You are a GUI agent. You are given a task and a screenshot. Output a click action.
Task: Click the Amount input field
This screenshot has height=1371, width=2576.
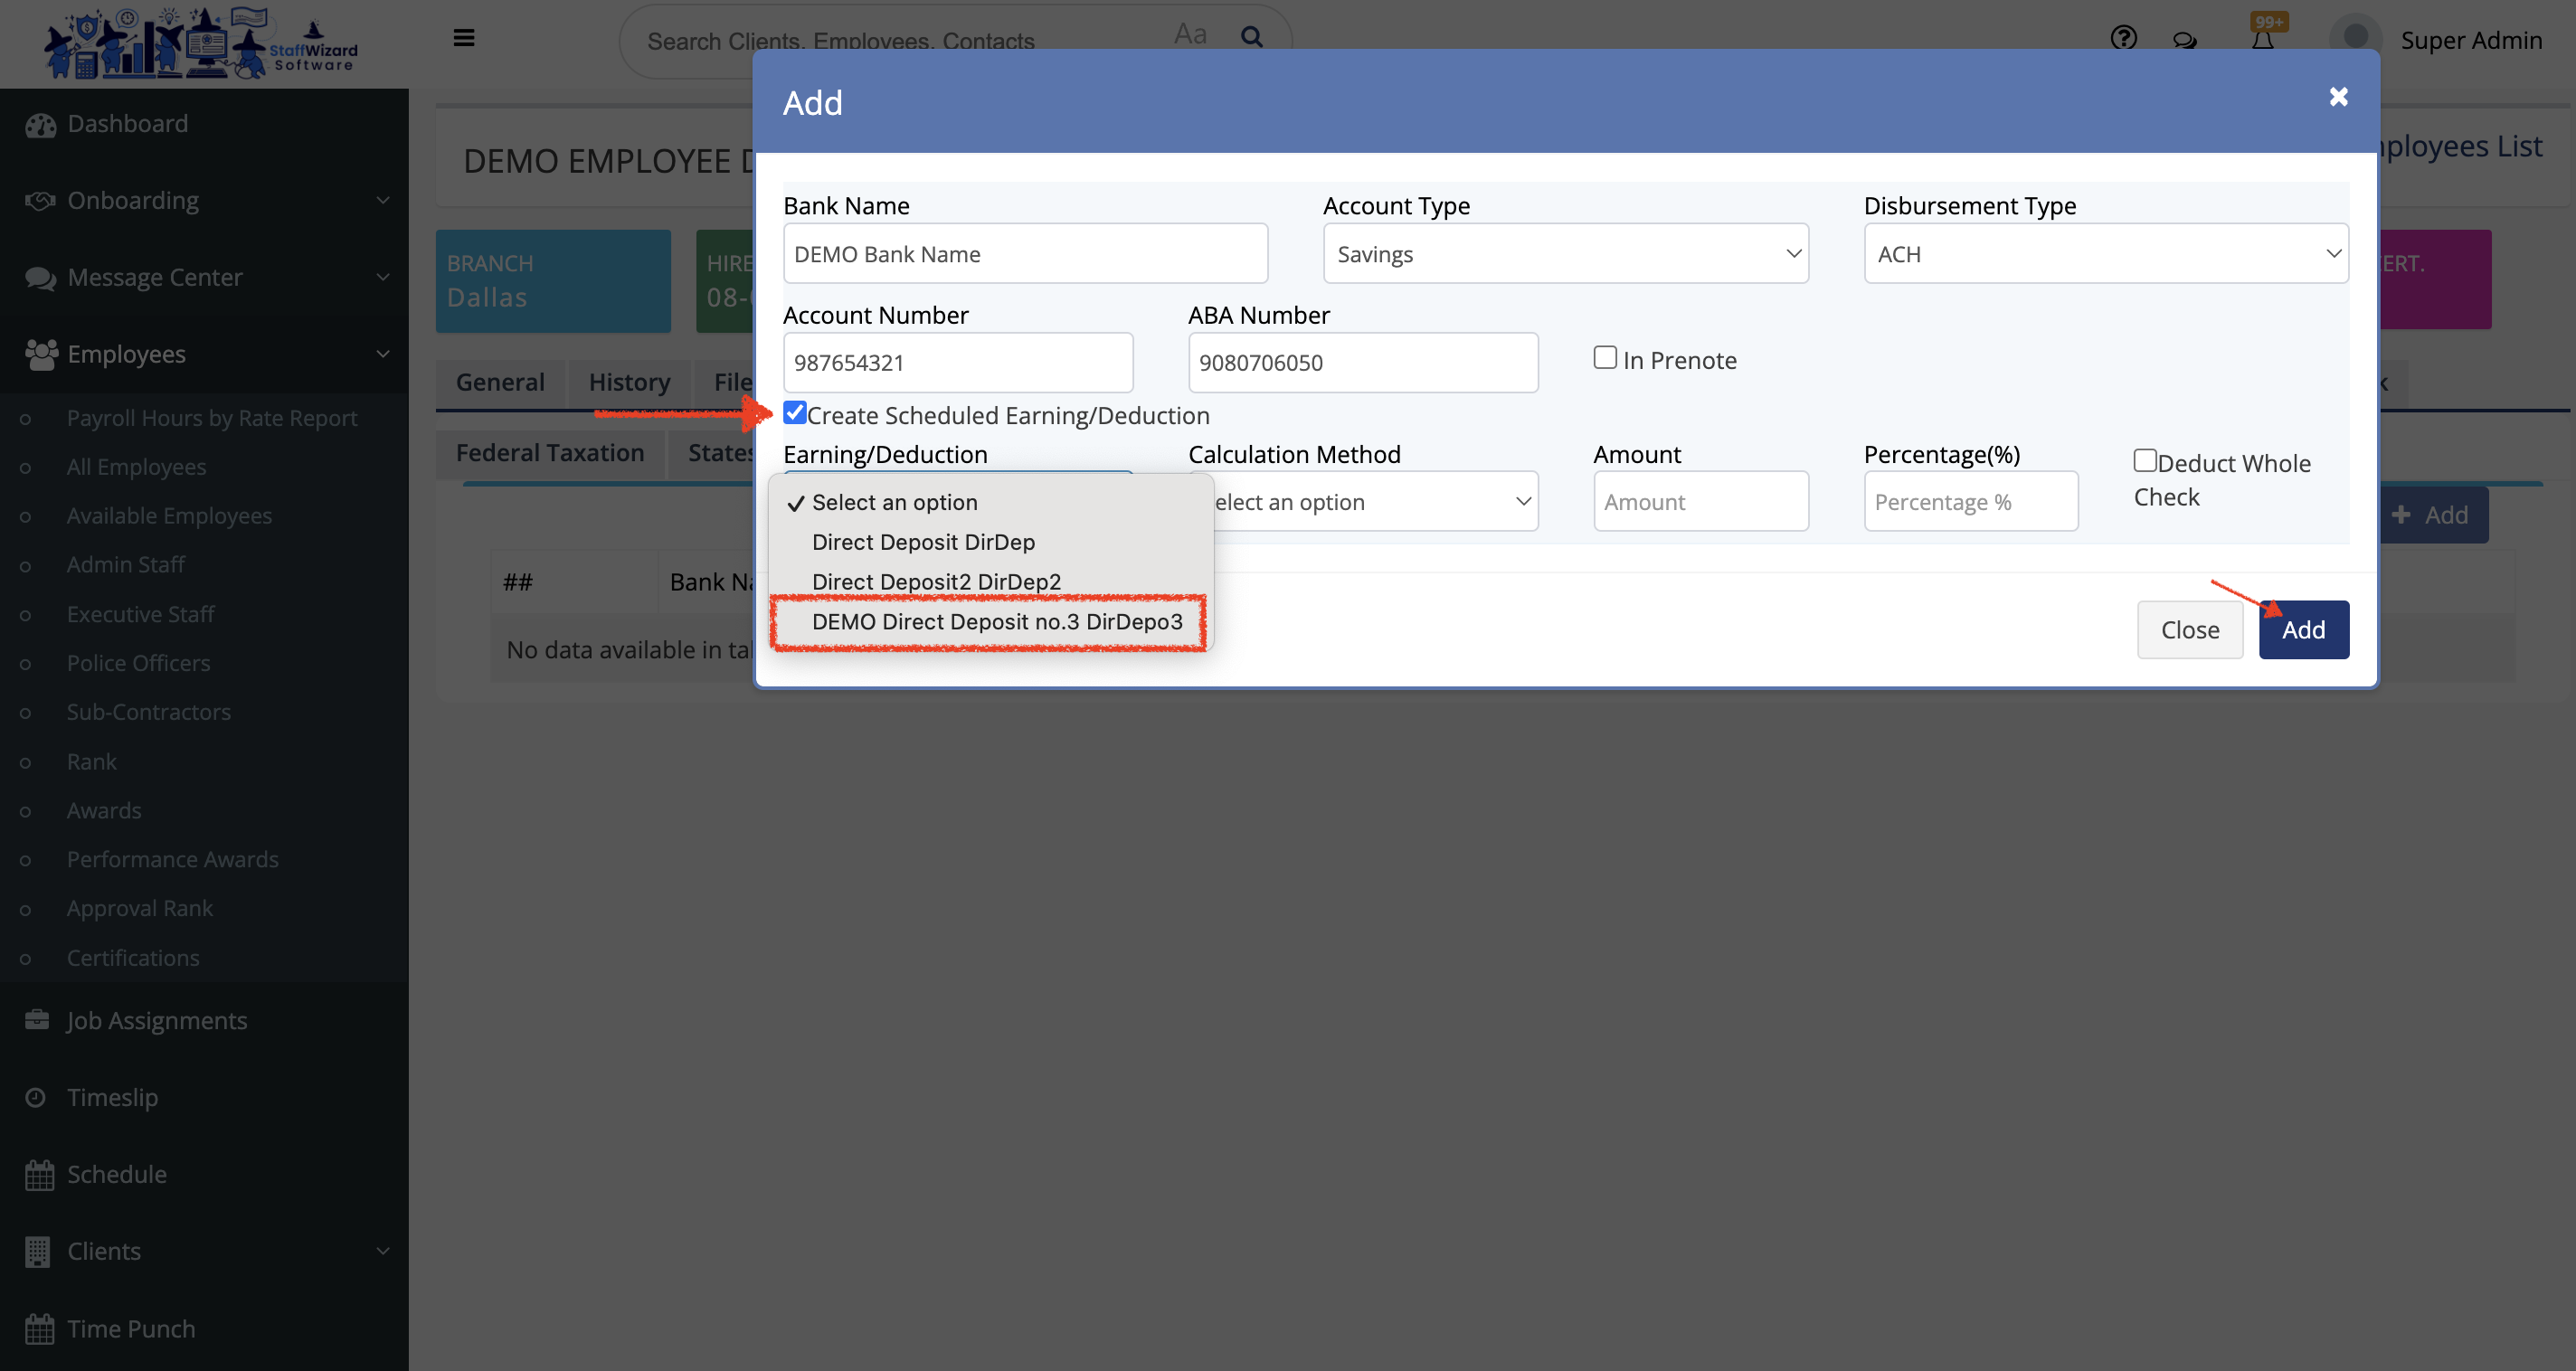tap(1700, 501)
